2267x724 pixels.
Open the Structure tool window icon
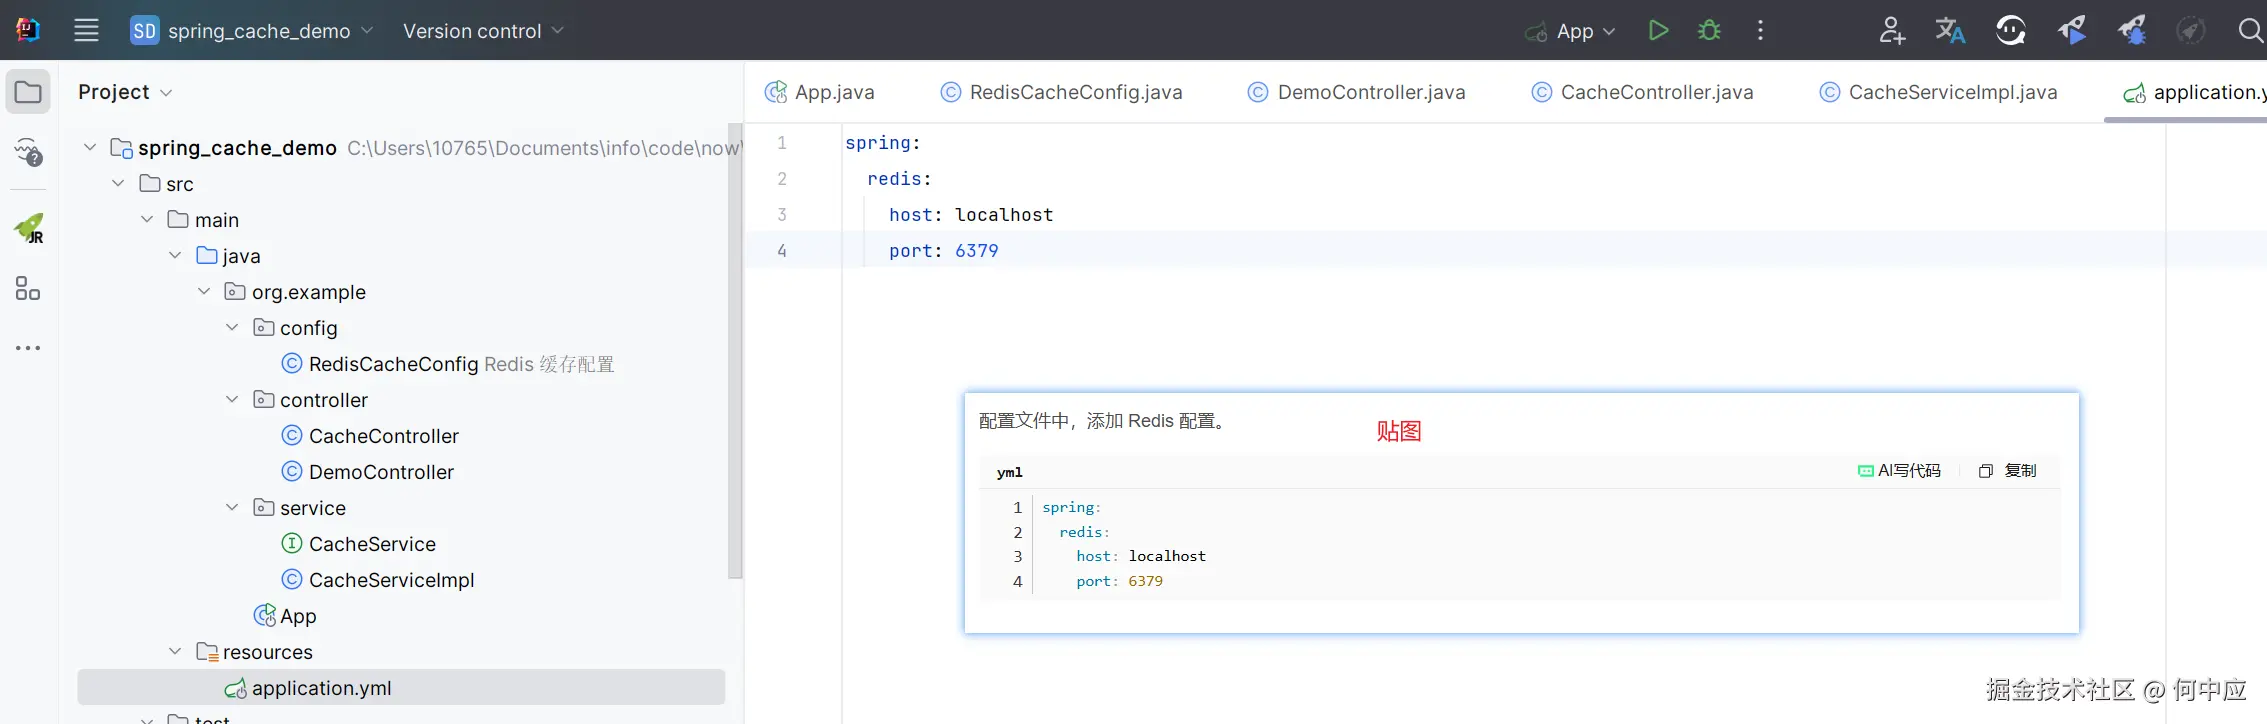(x=28, y=289)
